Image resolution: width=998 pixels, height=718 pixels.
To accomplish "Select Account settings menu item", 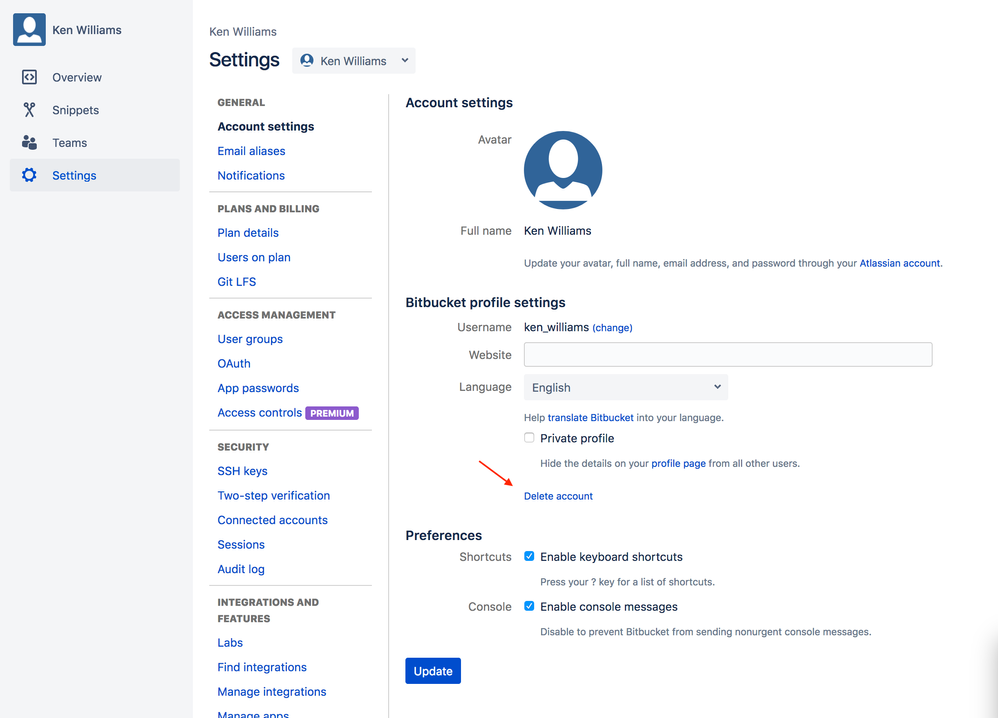I will pyautogui.click(x=266, y=126).
